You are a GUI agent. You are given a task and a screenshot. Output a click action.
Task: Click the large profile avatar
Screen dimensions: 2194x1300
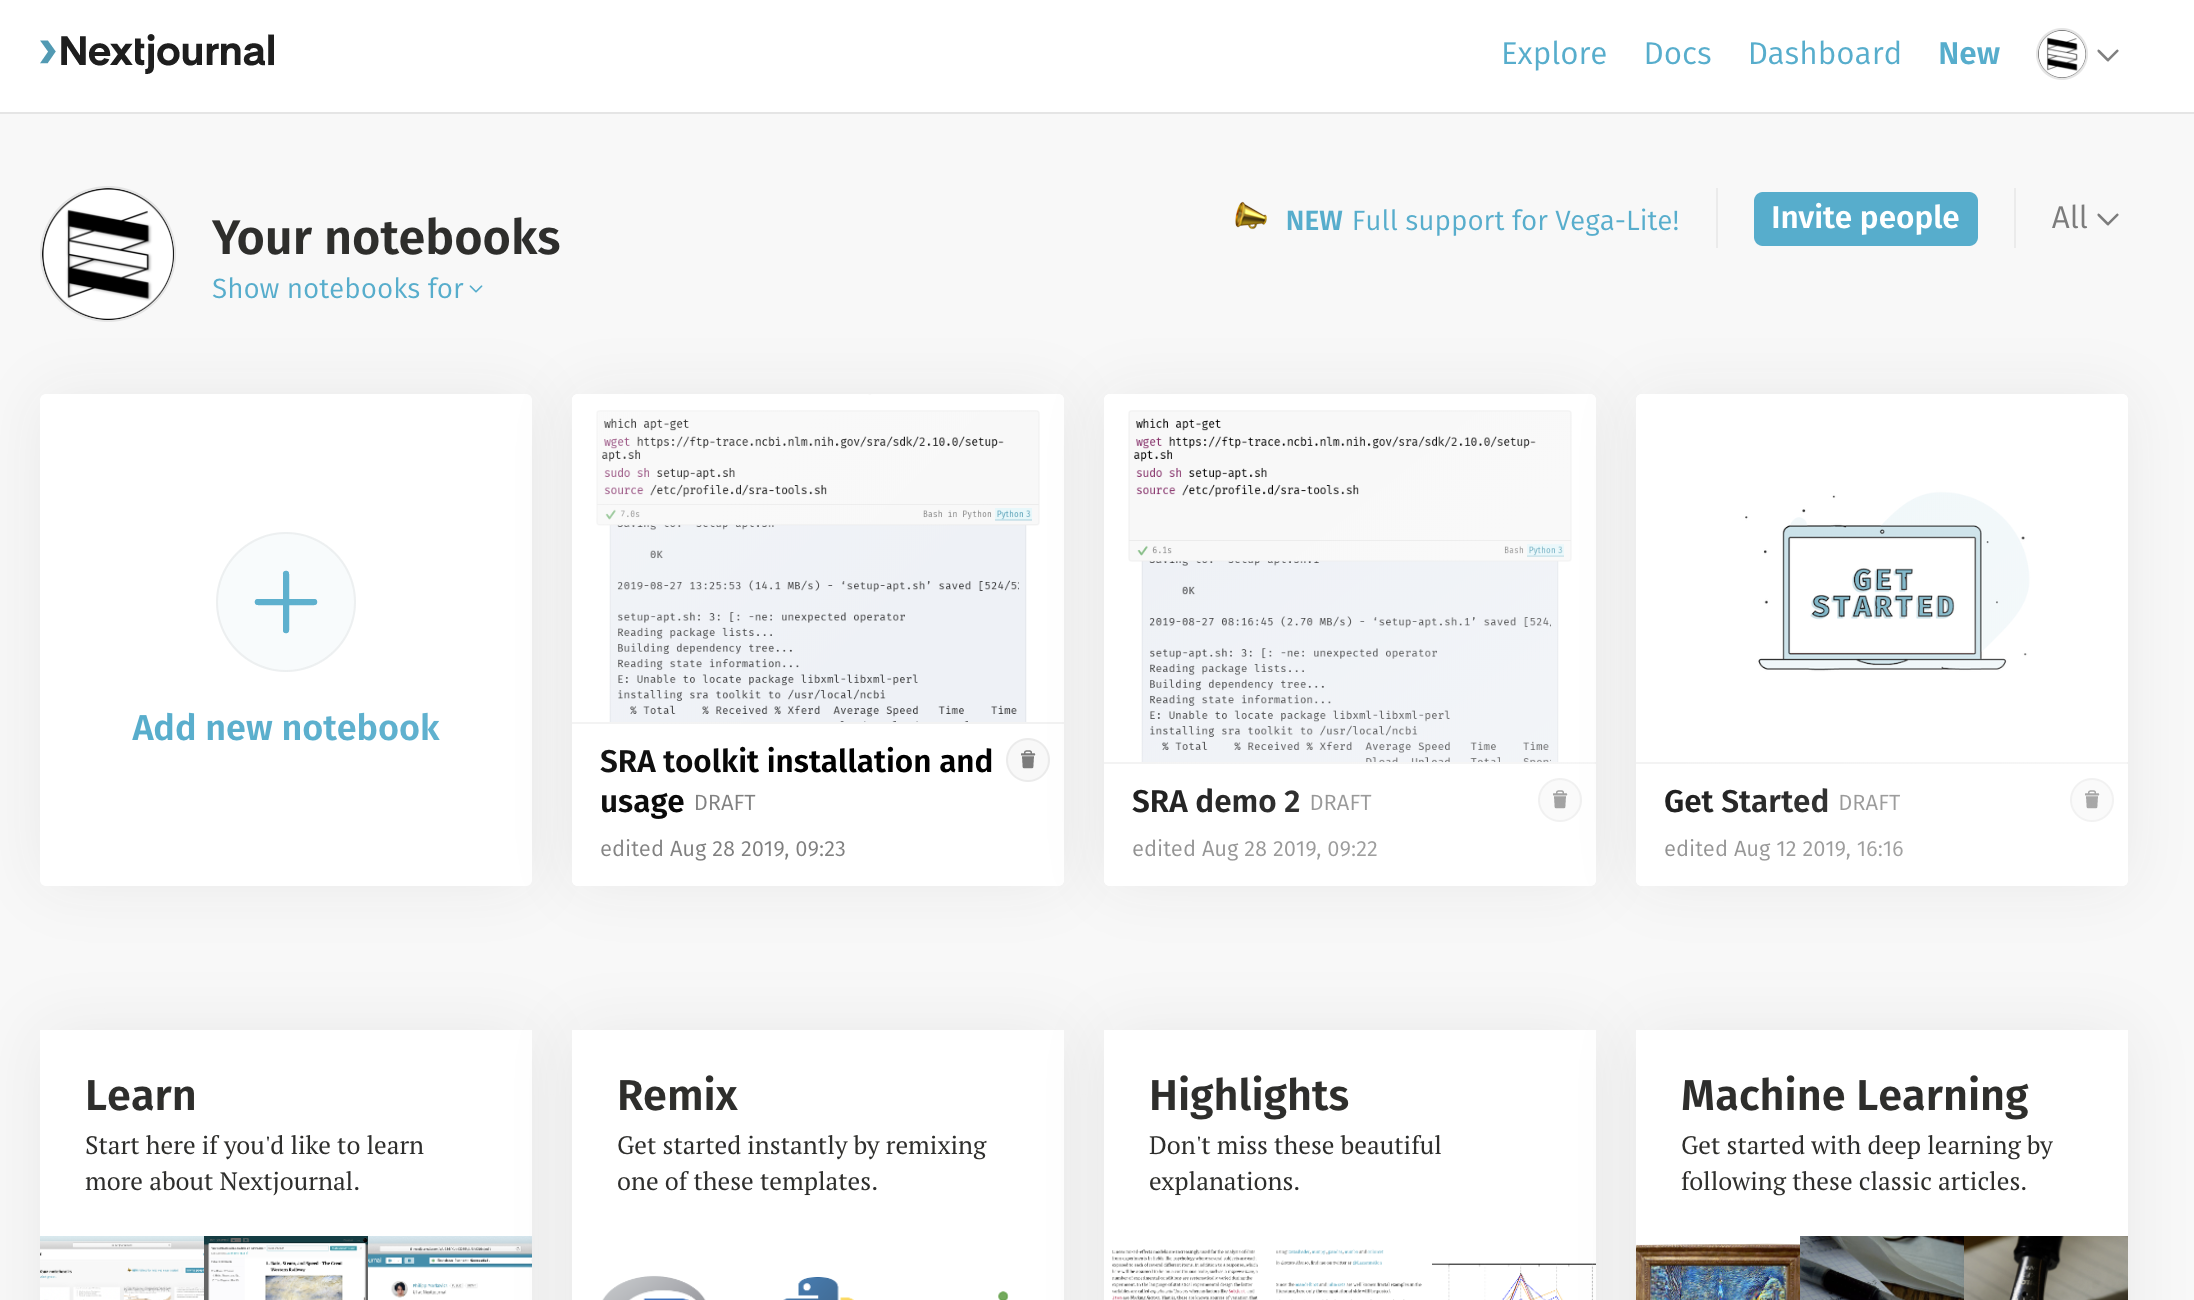(x=108, y=254)
